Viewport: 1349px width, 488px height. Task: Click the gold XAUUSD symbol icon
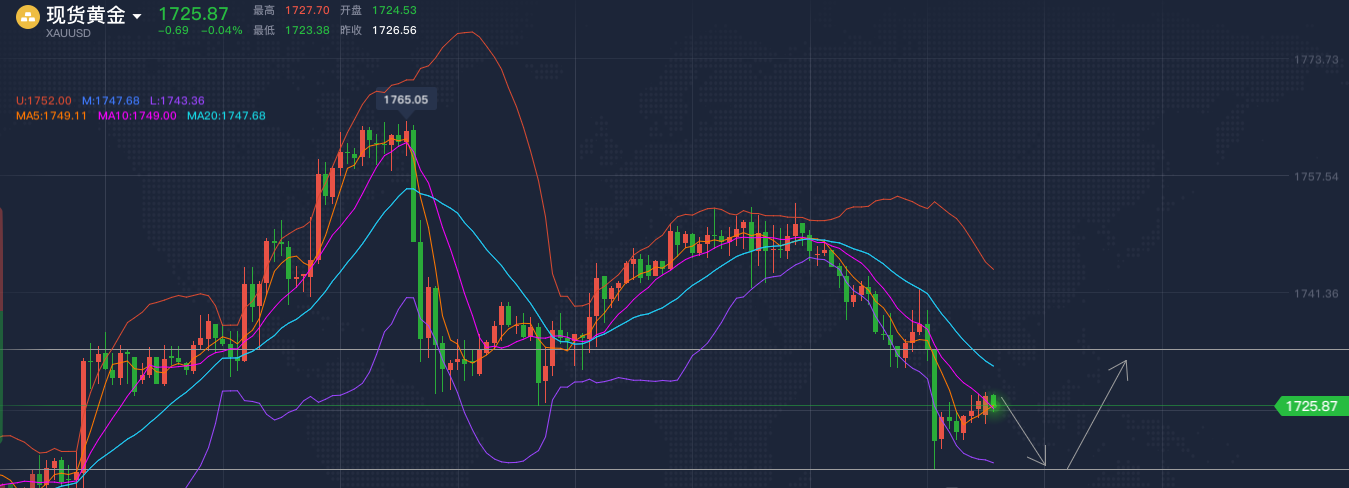click(x=28, y=16)
